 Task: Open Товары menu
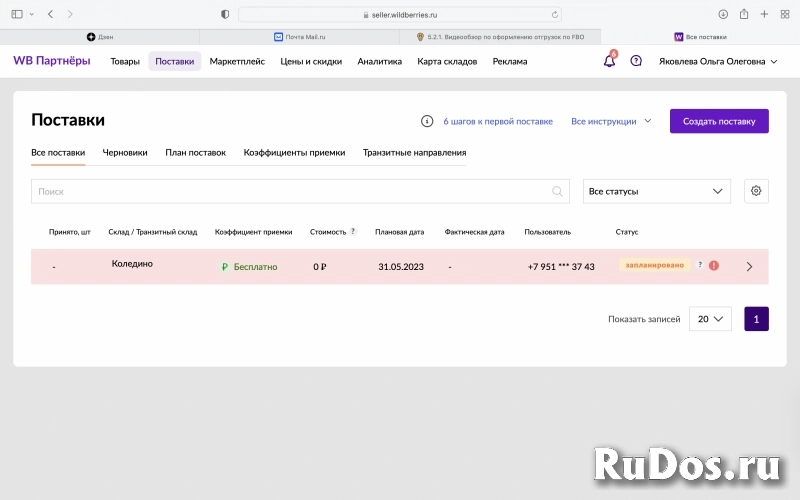tap(125, 61)
